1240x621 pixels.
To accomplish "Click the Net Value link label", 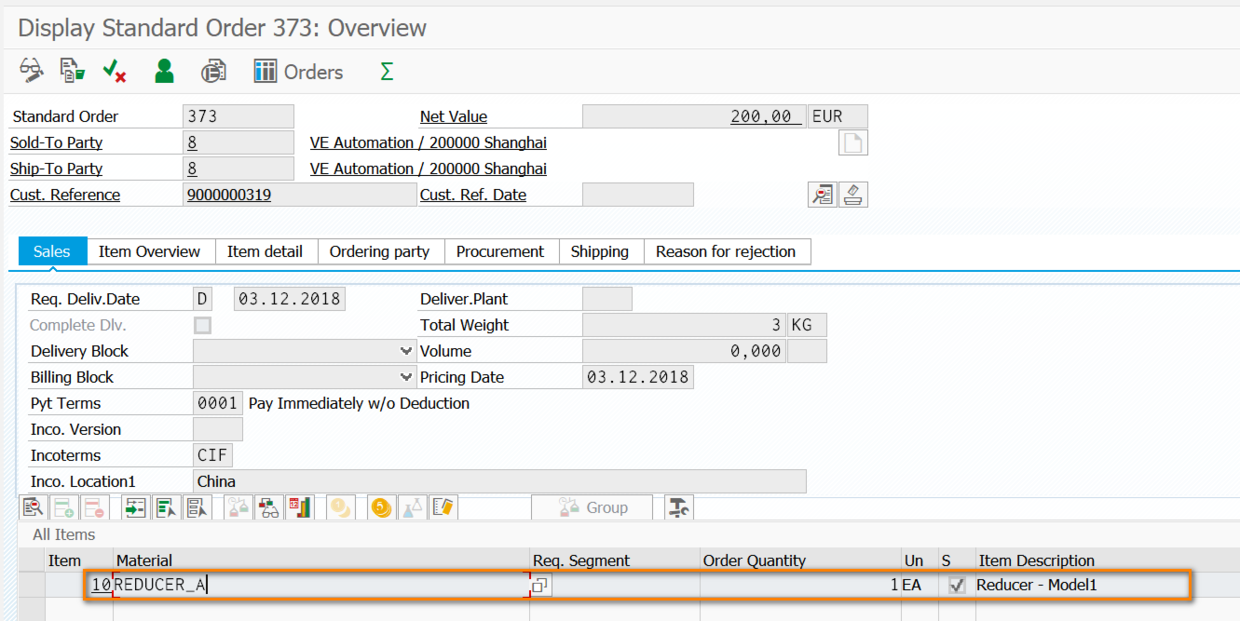I will tap(454, 117).
